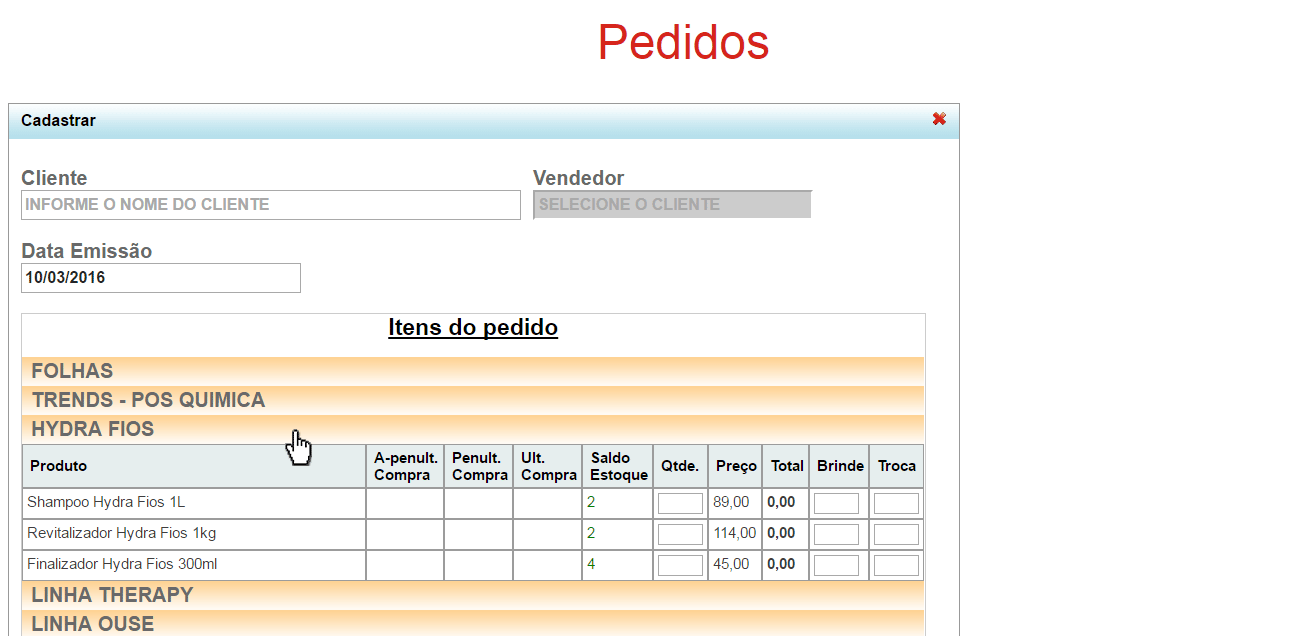Click the A-penult. Compra column header
This screenshot has width=1305, height=636.
[x=405, y=466]
